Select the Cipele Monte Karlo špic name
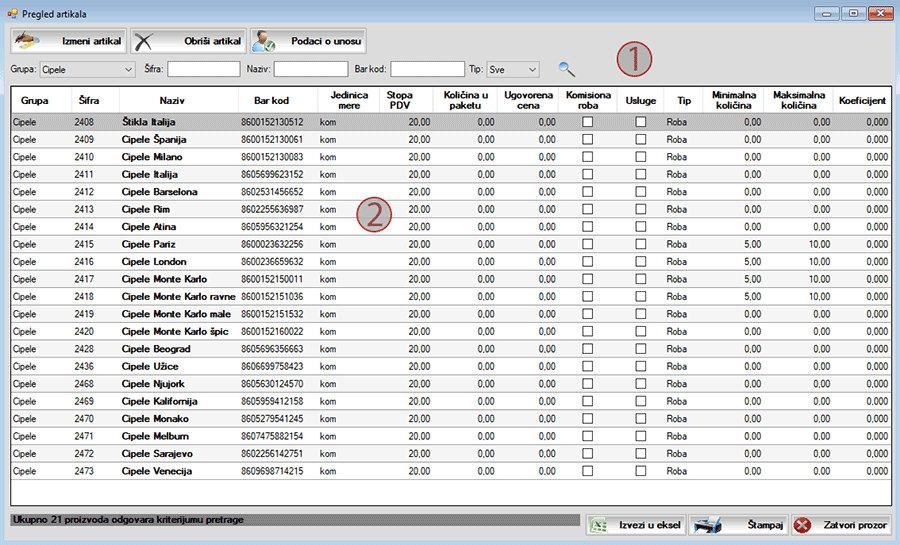The width and height of the screenshot is (900, 545). point(175,332)
